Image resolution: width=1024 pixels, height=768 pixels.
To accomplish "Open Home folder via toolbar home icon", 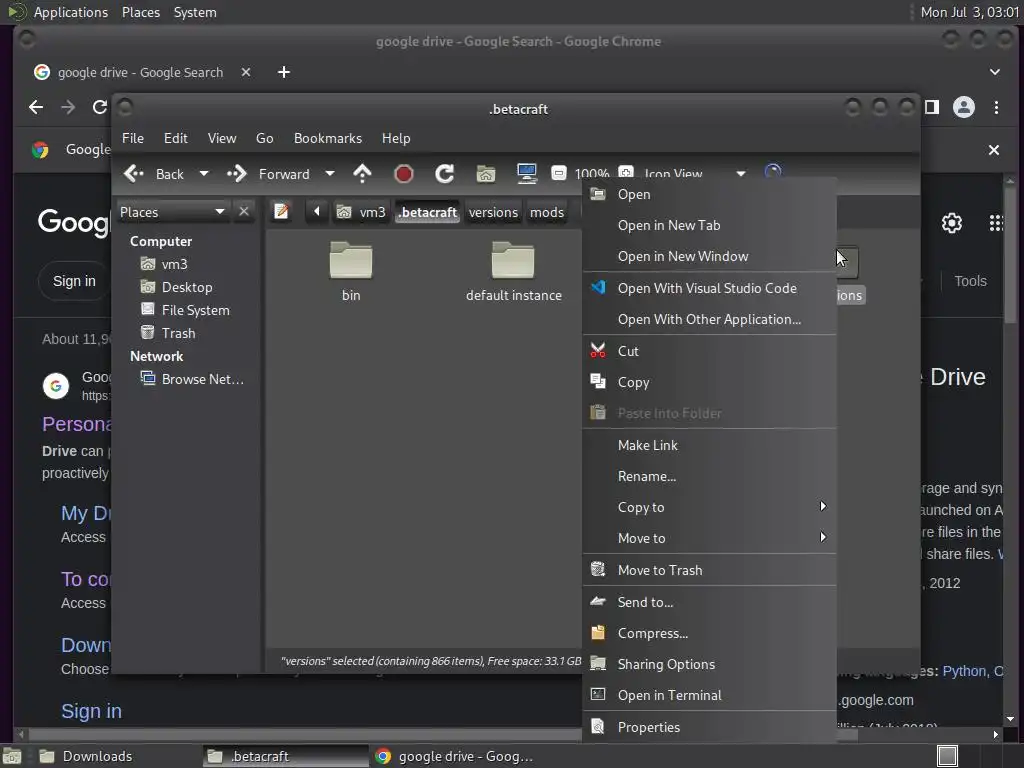I will point(485,174).
